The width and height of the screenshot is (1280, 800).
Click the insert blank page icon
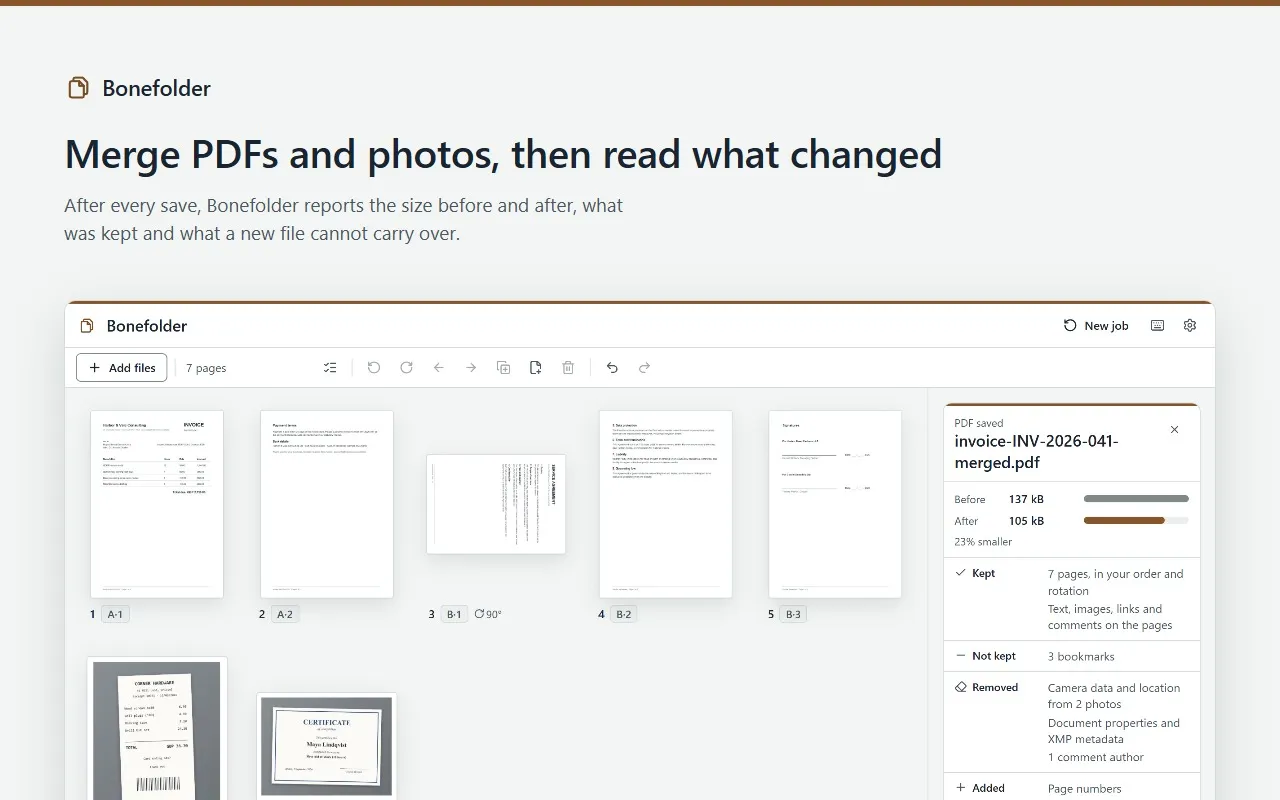pos(536,368)
